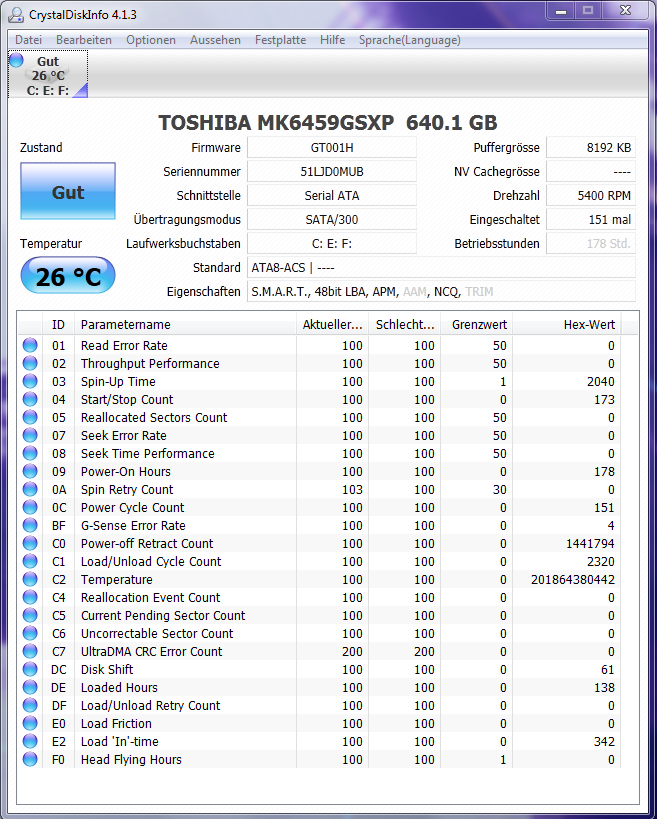Click the Laufwerksbuchstaben field C: E: F:

(332, 243)
